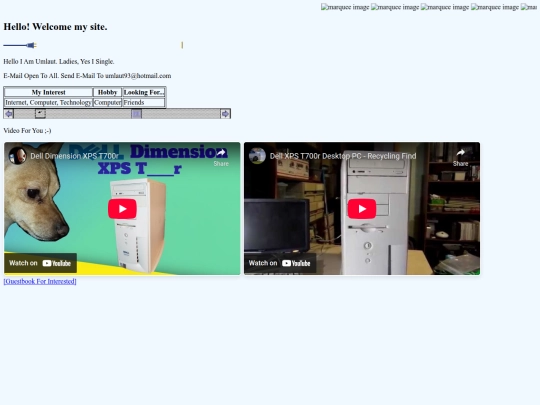Share the Recycling Find video
This screenshot has height=405, width=540.
tap(460, 157)
